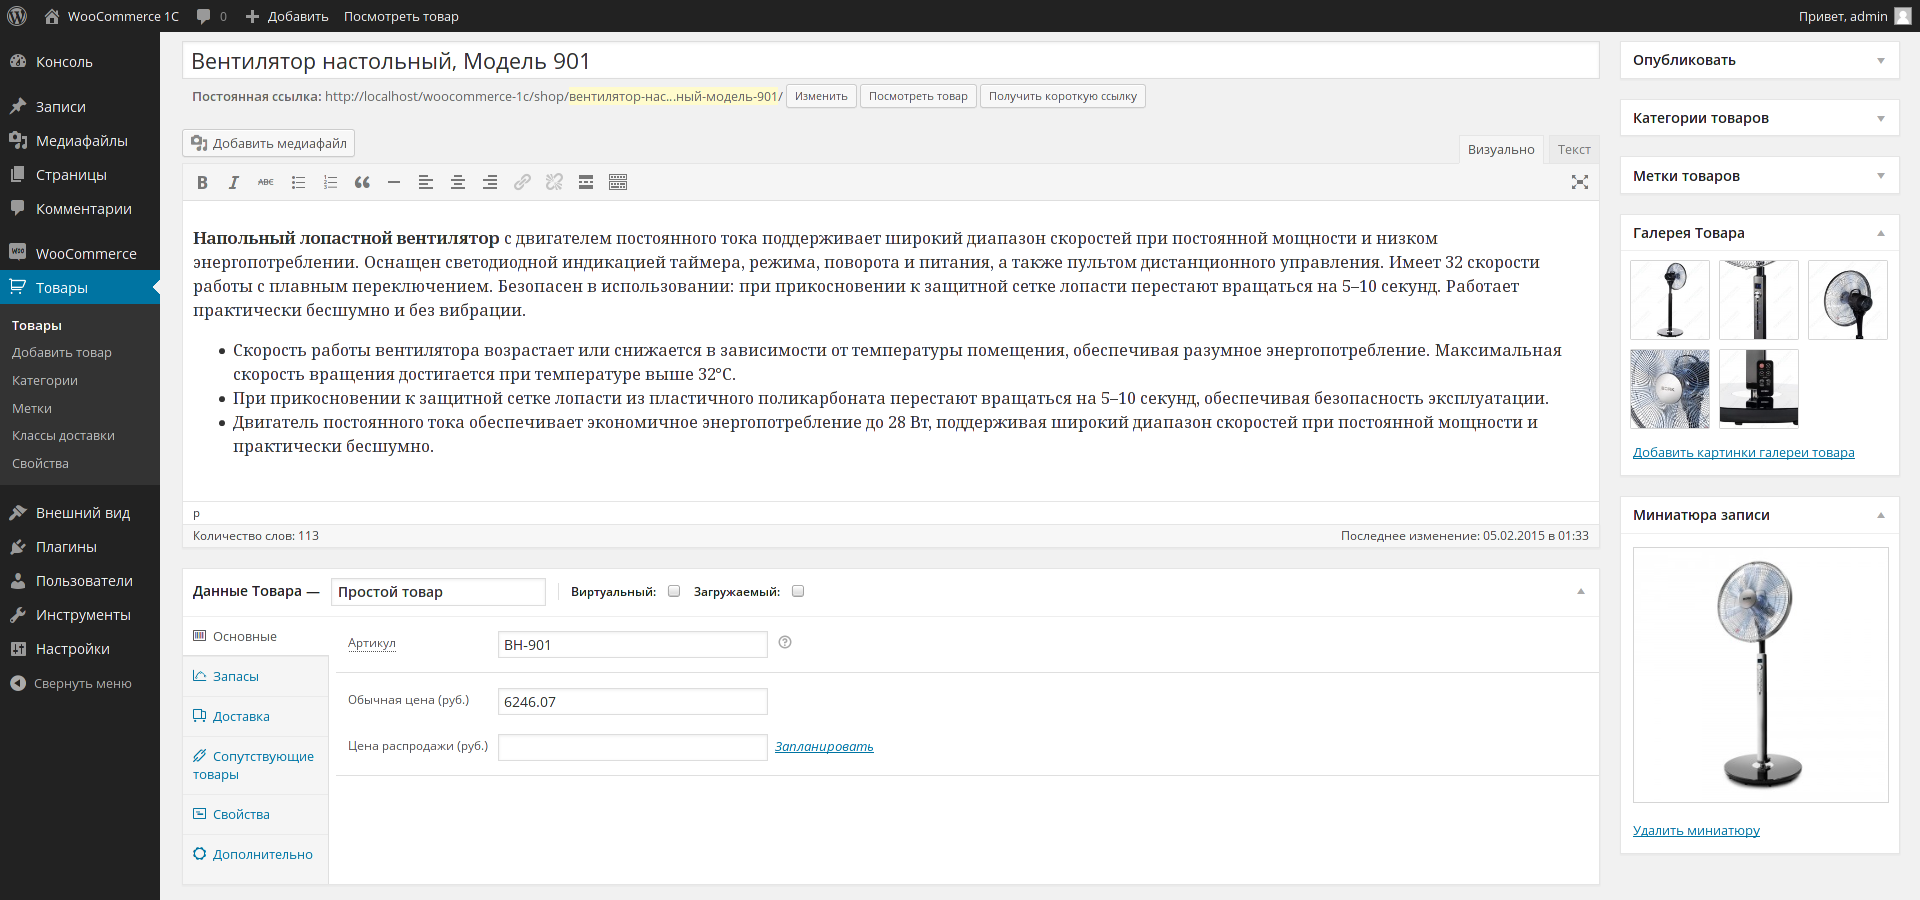Click the regular price input field
This screenshot has width=1920, height=900.
(x=632, y=702)
